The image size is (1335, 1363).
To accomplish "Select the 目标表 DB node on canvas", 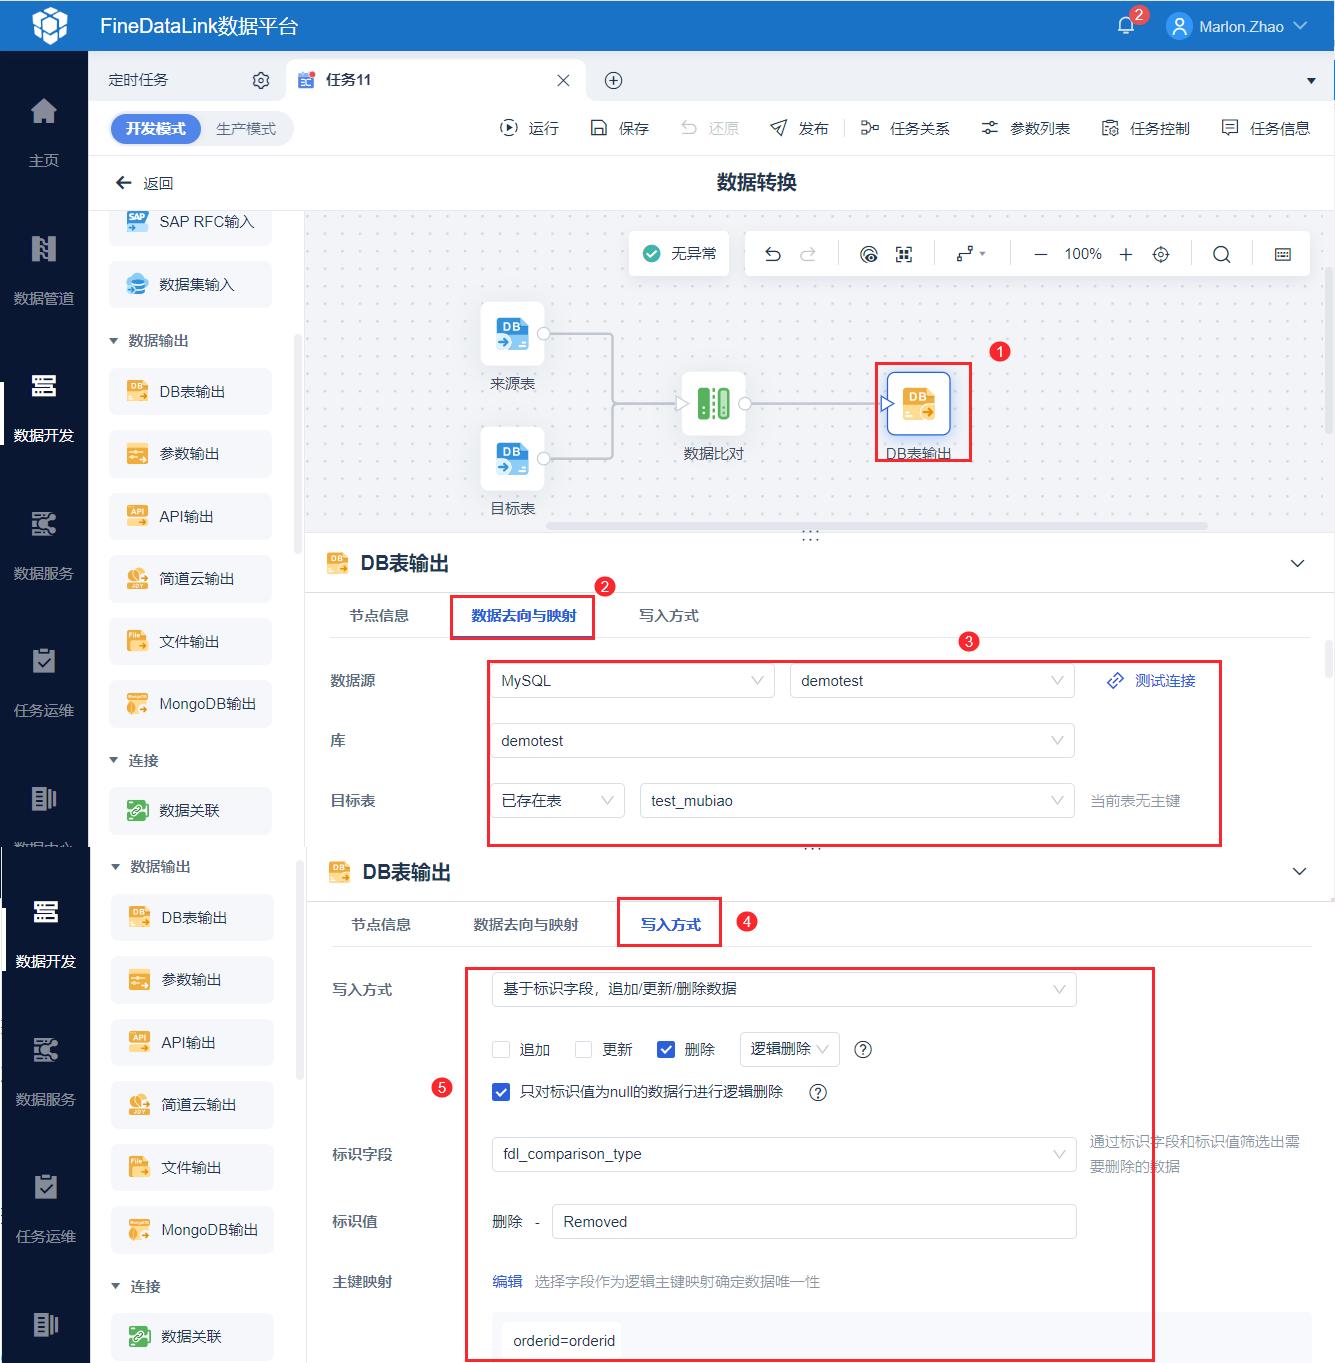I will point(512,458).
